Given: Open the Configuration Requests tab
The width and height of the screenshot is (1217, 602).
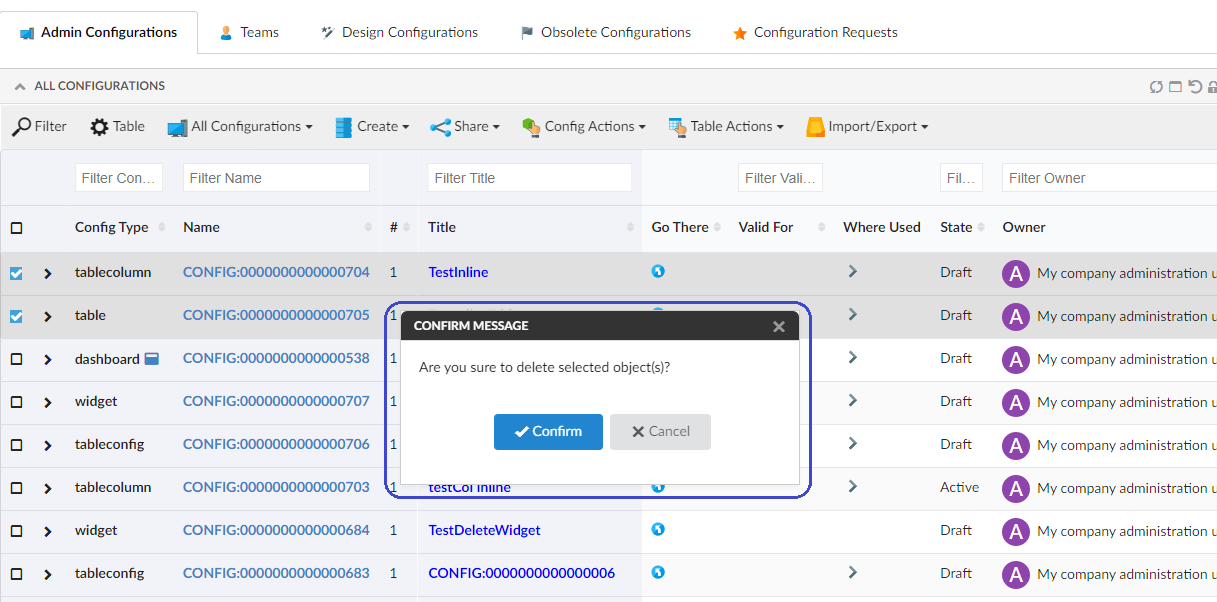Looking at the screenshot, I should point(814,32).
